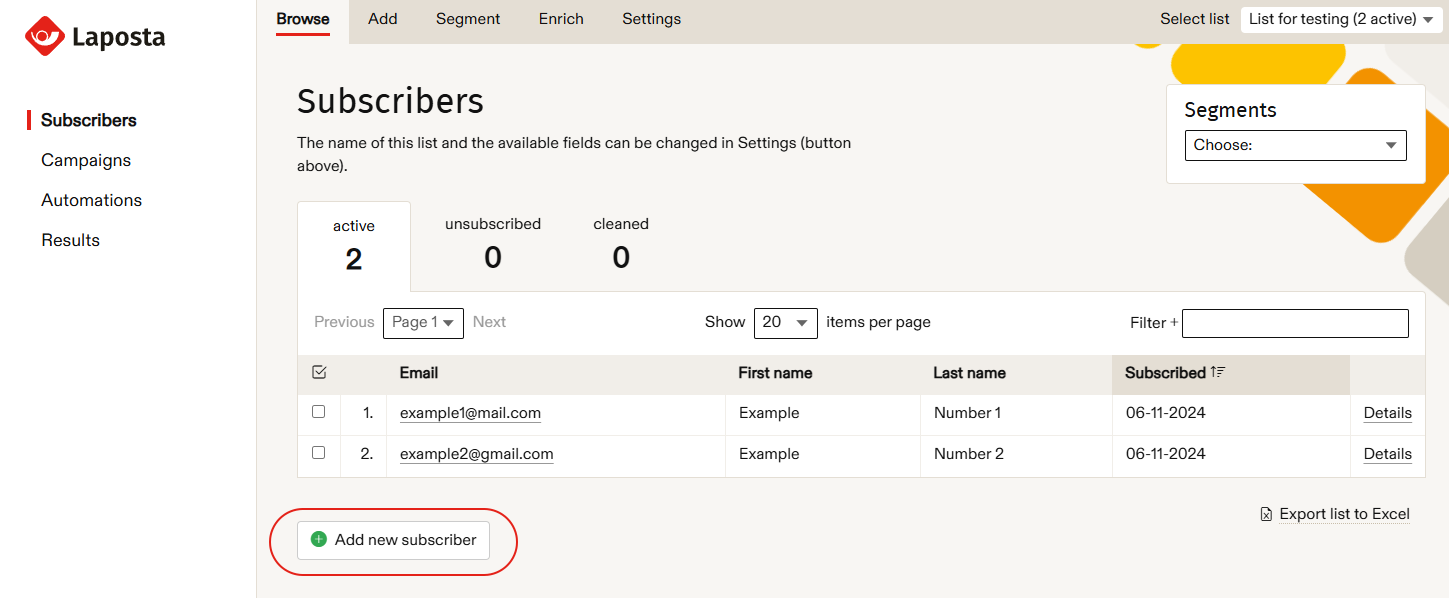Go to Subscribers in the sidebar
The width and height of the screenshot is (1449, 598).
tap(89, 120)
